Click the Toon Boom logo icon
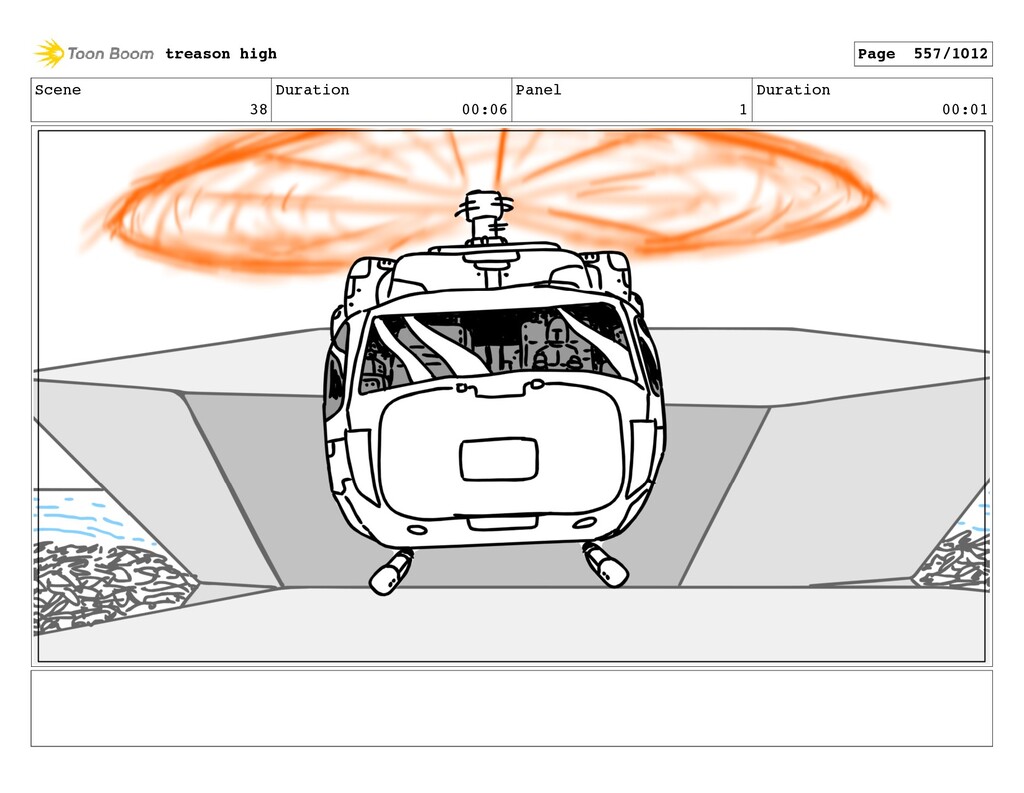 [50, 54]
